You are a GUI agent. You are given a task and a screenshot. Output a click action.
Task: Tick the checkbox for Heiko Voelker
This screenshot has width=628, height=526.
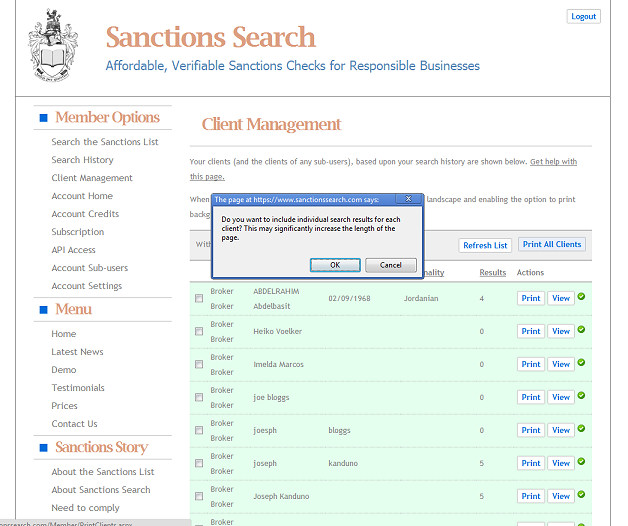coord(199,331)
